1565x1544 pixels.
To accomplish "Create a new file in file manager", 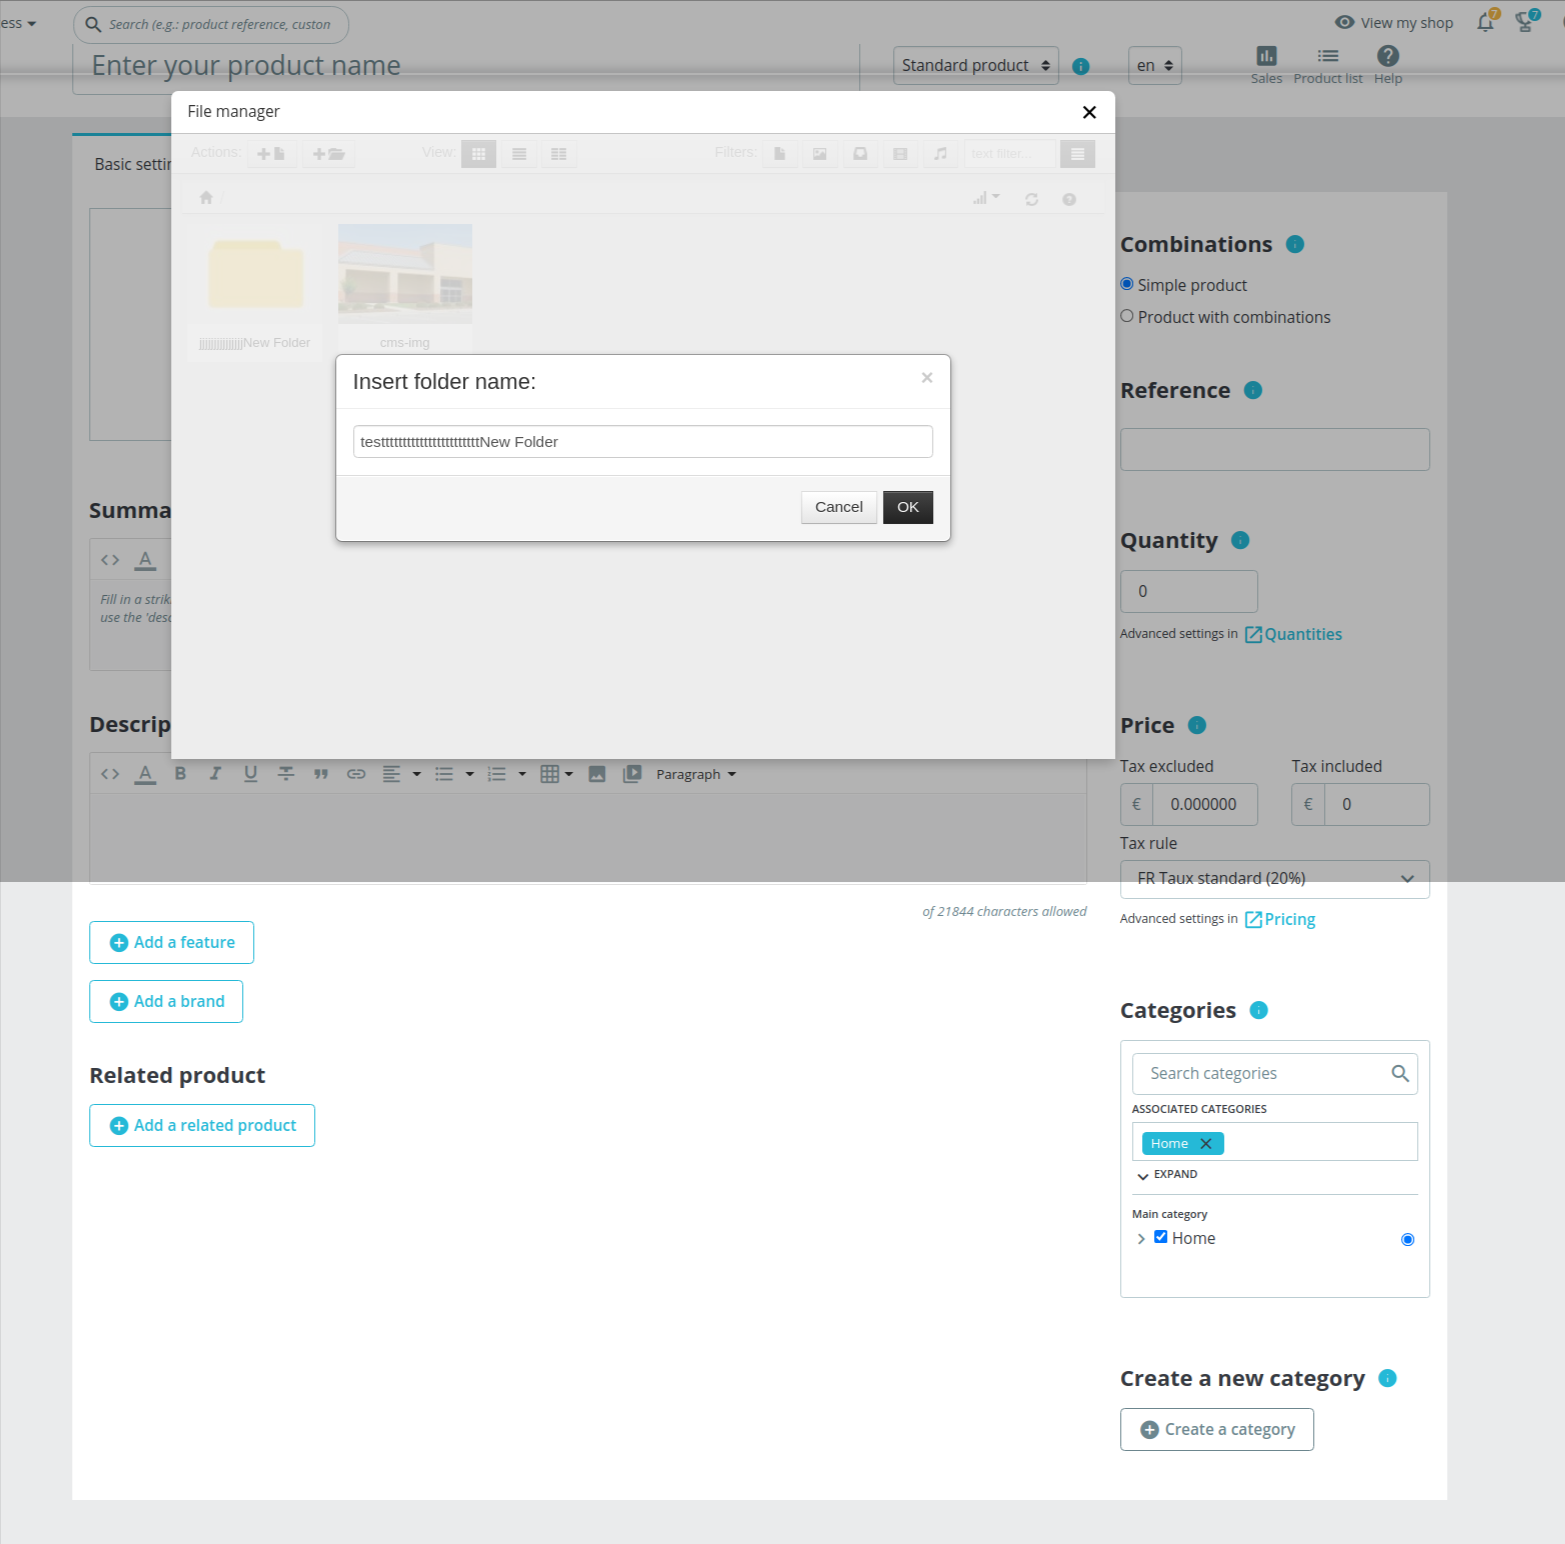I will pos(268,153).
